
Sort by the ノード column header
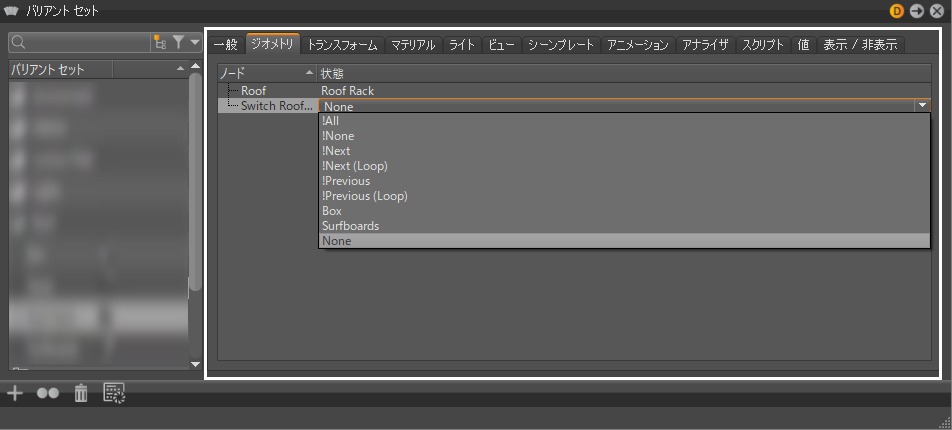(x=267, y=73)
